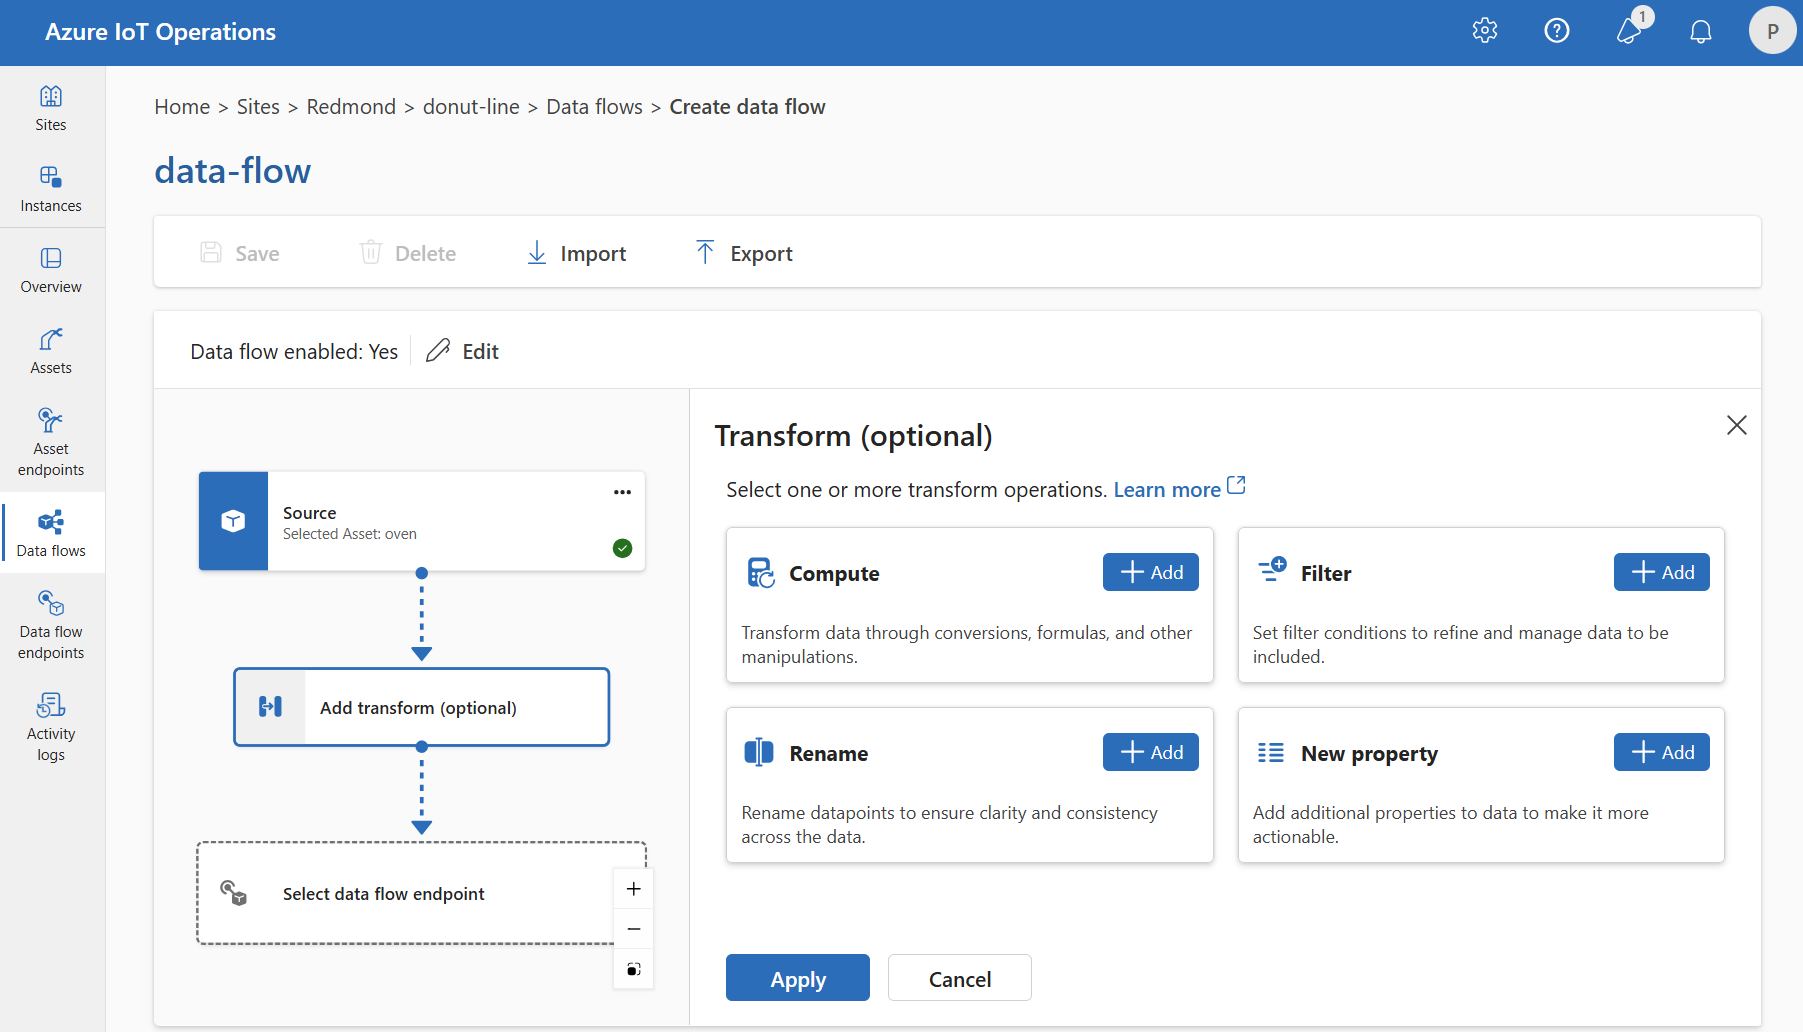Click the Filter card icon
The height and width of the screenshot is (1032, 1803).
pos(1272,570)
